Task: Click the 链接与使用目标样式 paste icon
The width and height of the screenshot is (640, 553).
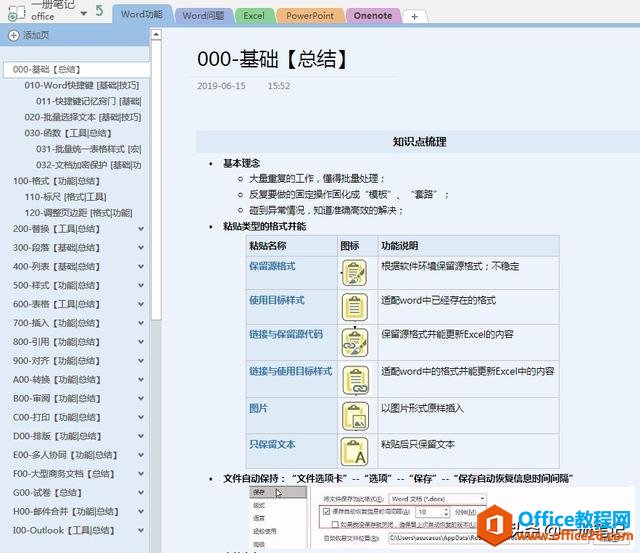Action: tap(354, 379)
